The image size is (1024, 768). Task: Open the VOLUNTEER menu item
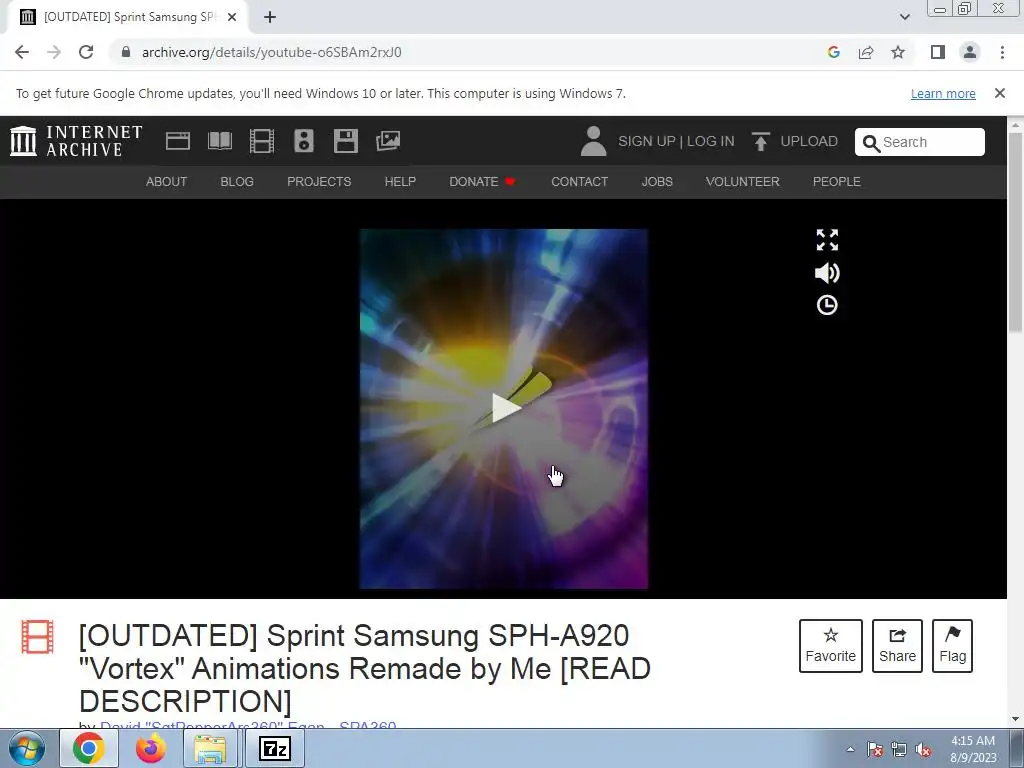pyautogui.click(x=743, y=182)
